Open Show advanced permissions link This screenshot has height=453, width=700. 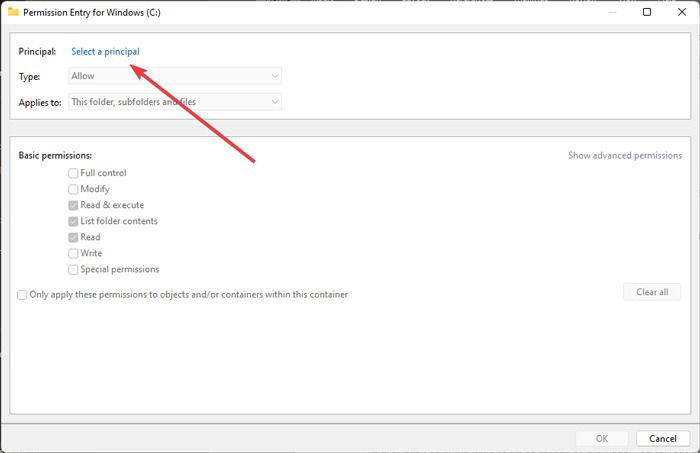625,155
